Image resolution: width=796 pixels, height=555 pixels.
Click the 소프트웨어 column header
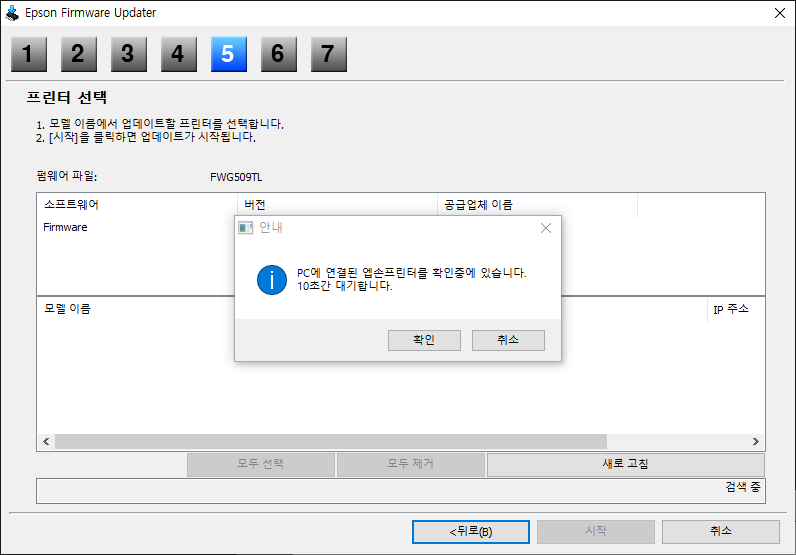point(137,205)
